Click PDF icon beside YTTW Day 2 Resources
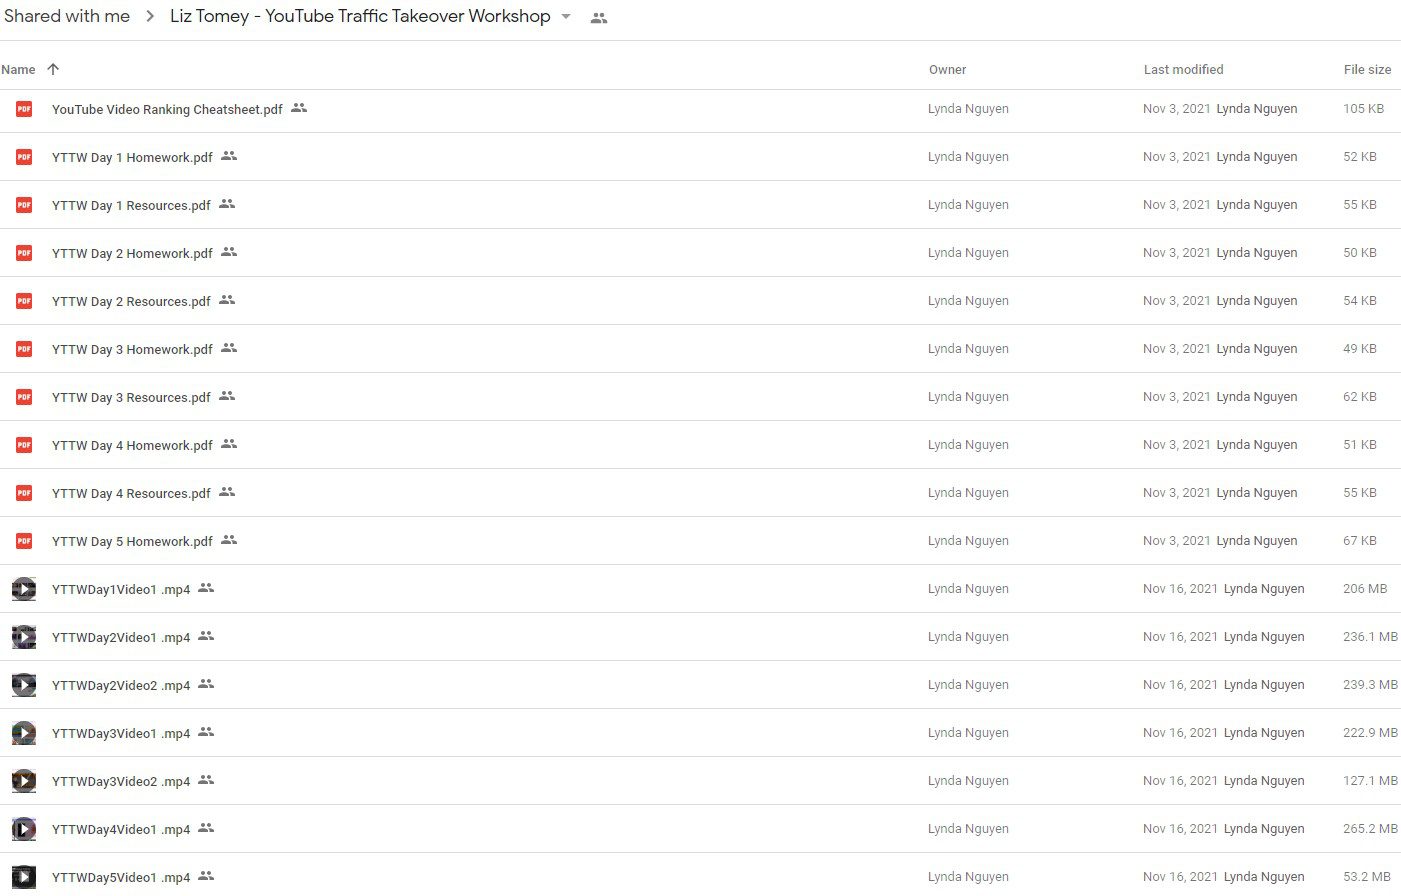The width and height of the screenshot is (1401, 896). tap(24, 301)
